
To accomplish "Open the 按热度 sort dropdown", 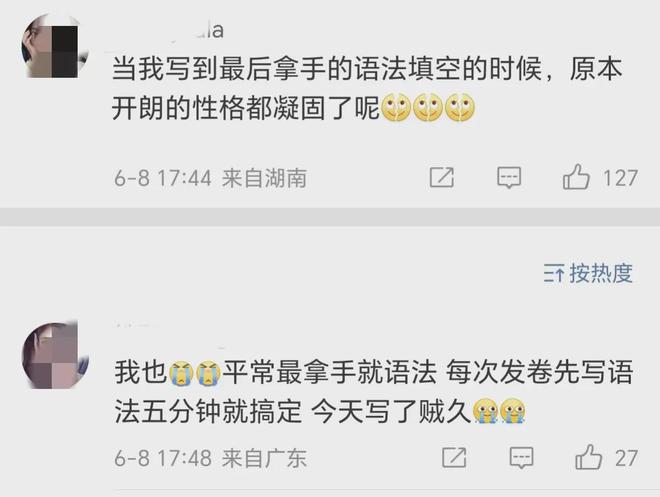I will 588,273.
